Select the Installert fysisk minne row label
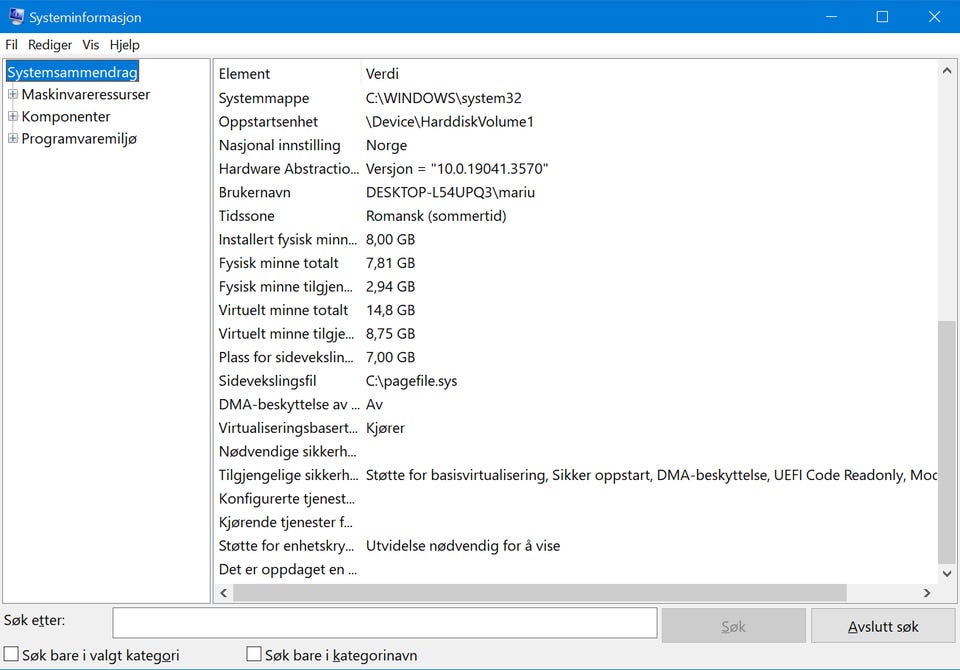The height and width of the screenshot is (670, 960). [x=288, y=239]
